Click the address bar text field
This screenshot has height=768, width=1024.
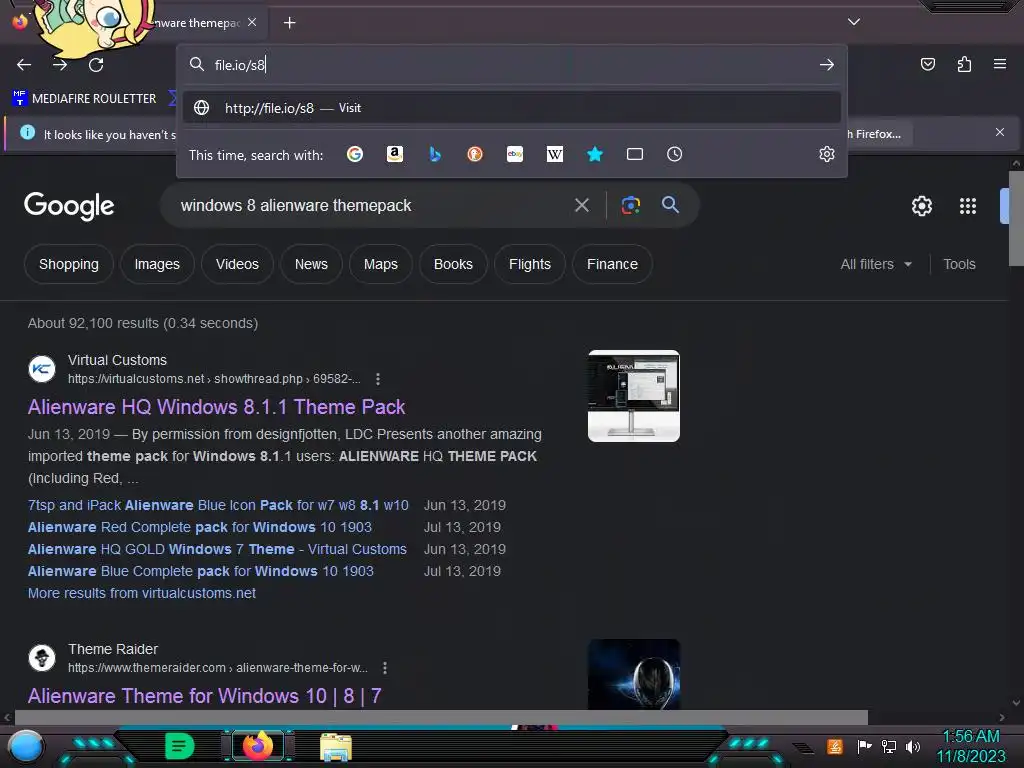click(509, 65)
